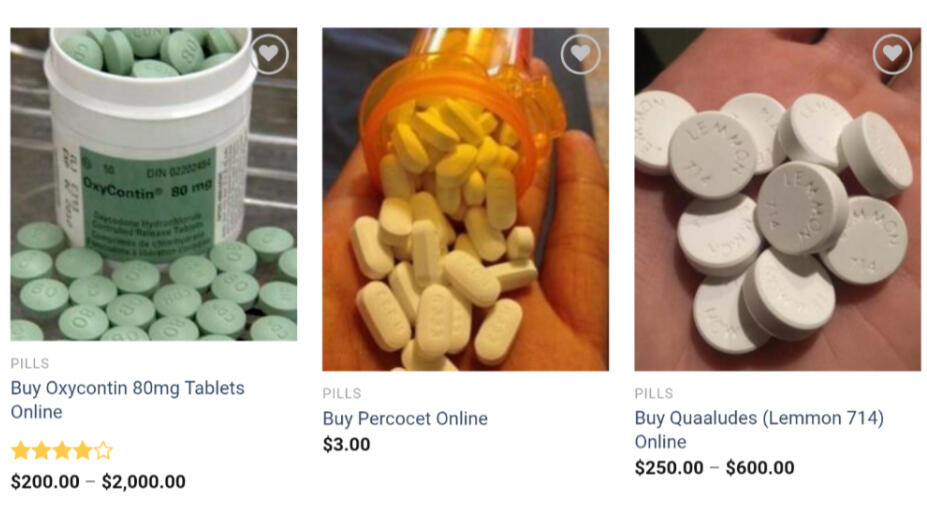Click the heart icon on Percocet product image
This screenshot has height=510, width=927.
pos(581,54)
